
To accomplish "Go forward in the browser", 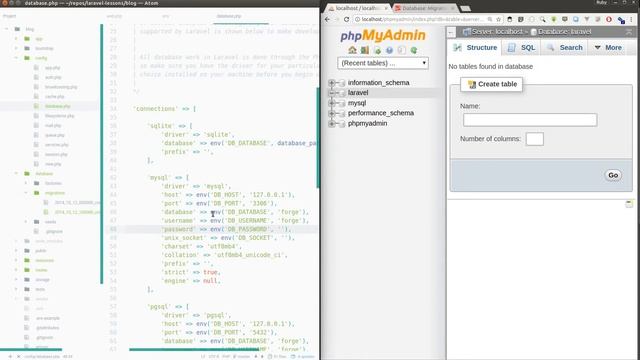I will (x=337, y=19).
